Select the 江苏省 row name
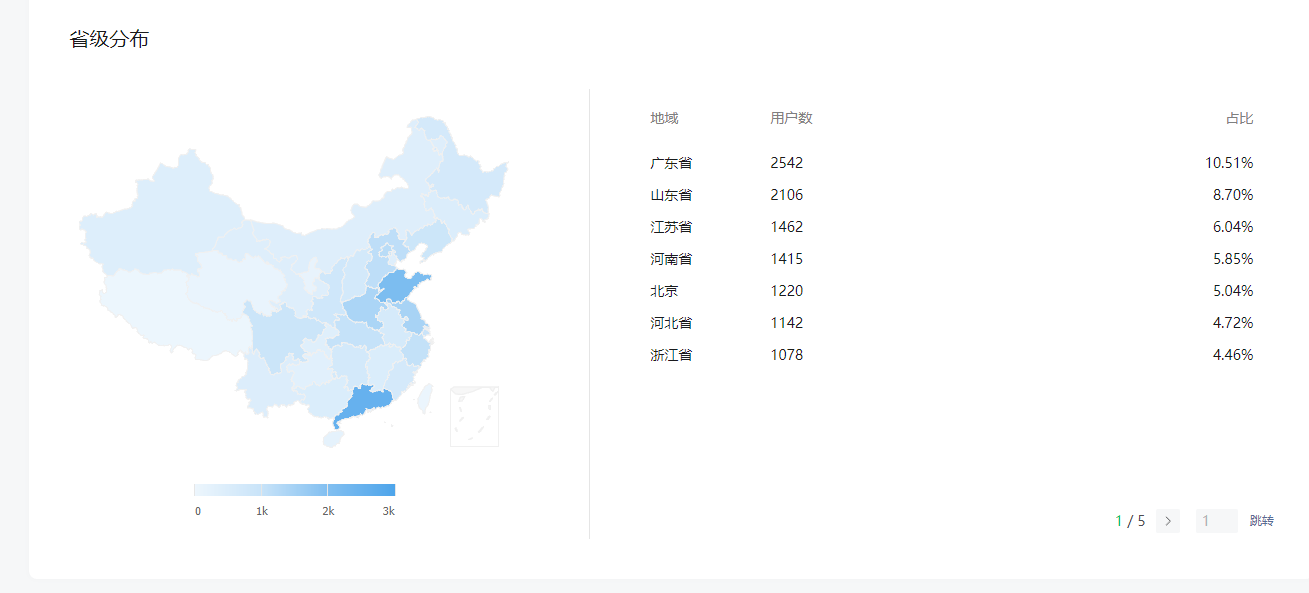The width and height of the screenshot is (1309, 593). (x=671, y=227)
